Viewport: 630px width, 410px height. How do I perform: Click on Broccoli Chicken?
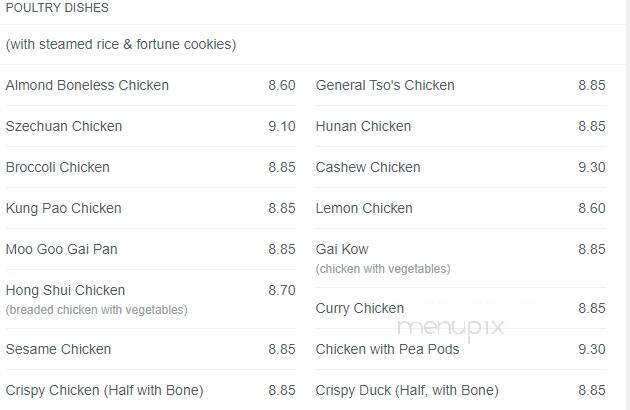pos(57,167)
